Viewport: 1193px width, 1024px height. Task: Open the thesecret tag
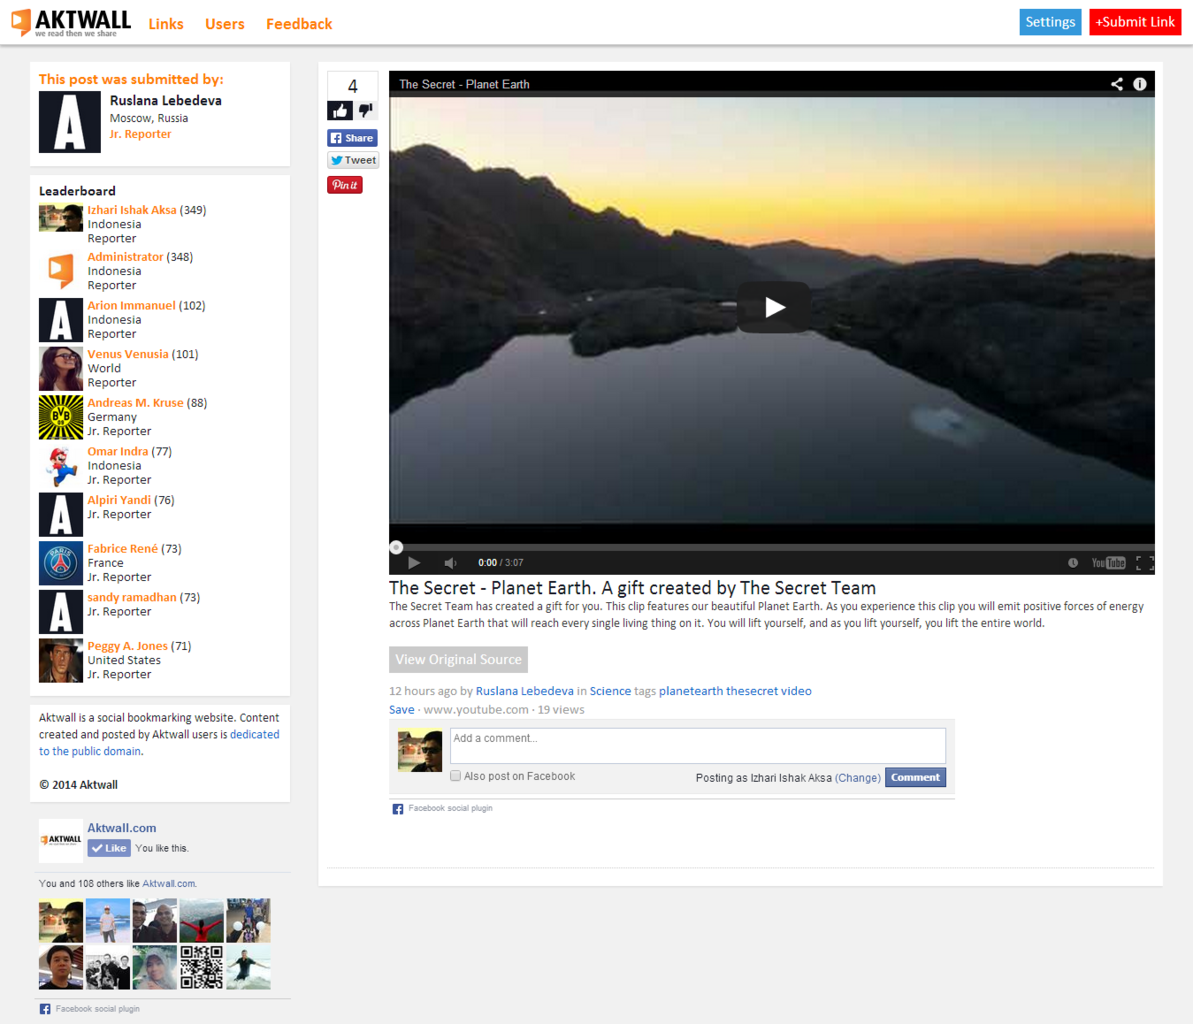coord(752,691)
